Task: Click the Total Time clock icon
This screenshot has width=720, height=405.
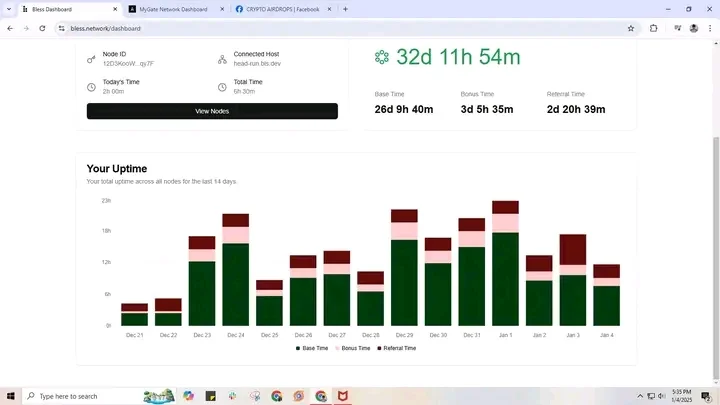Action: click(222, 87)
